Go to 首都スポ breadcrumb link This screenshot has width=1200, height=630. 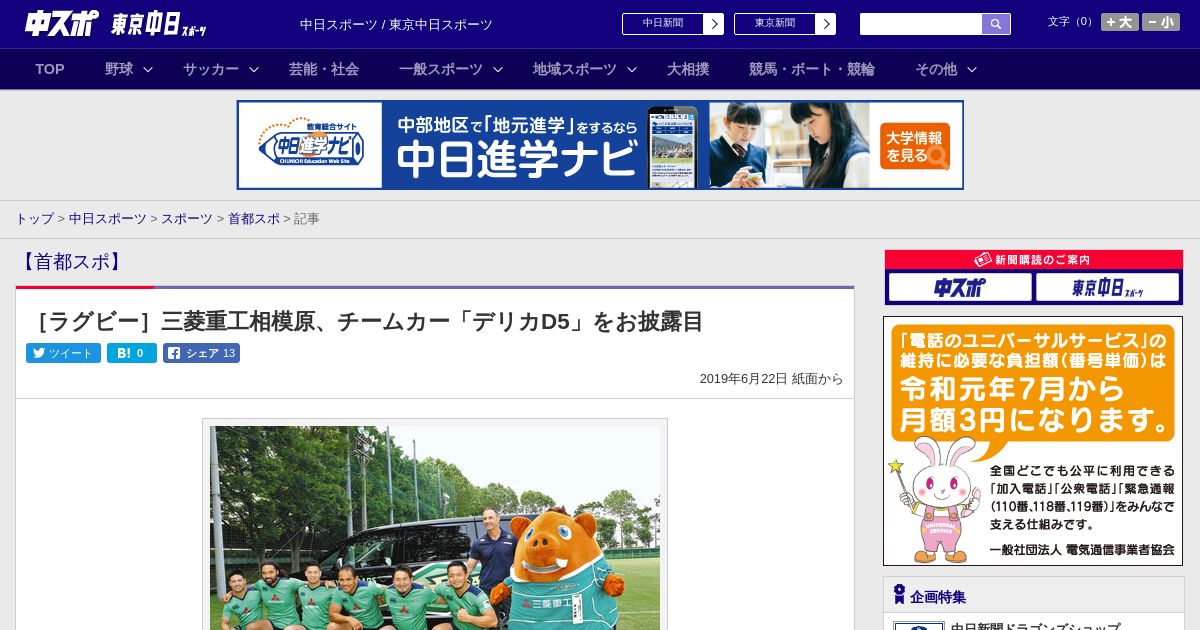(254, 218)
